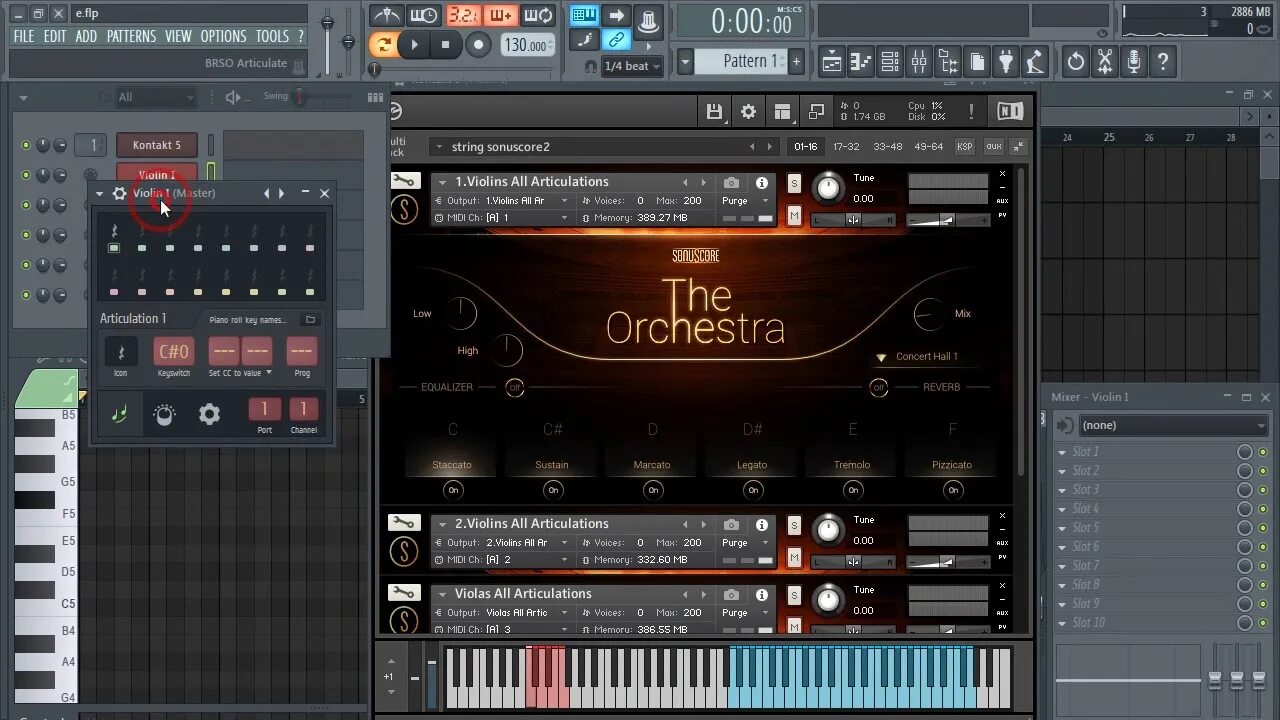
Task: Open the Playlist view icon
Action: pos(832,62)
